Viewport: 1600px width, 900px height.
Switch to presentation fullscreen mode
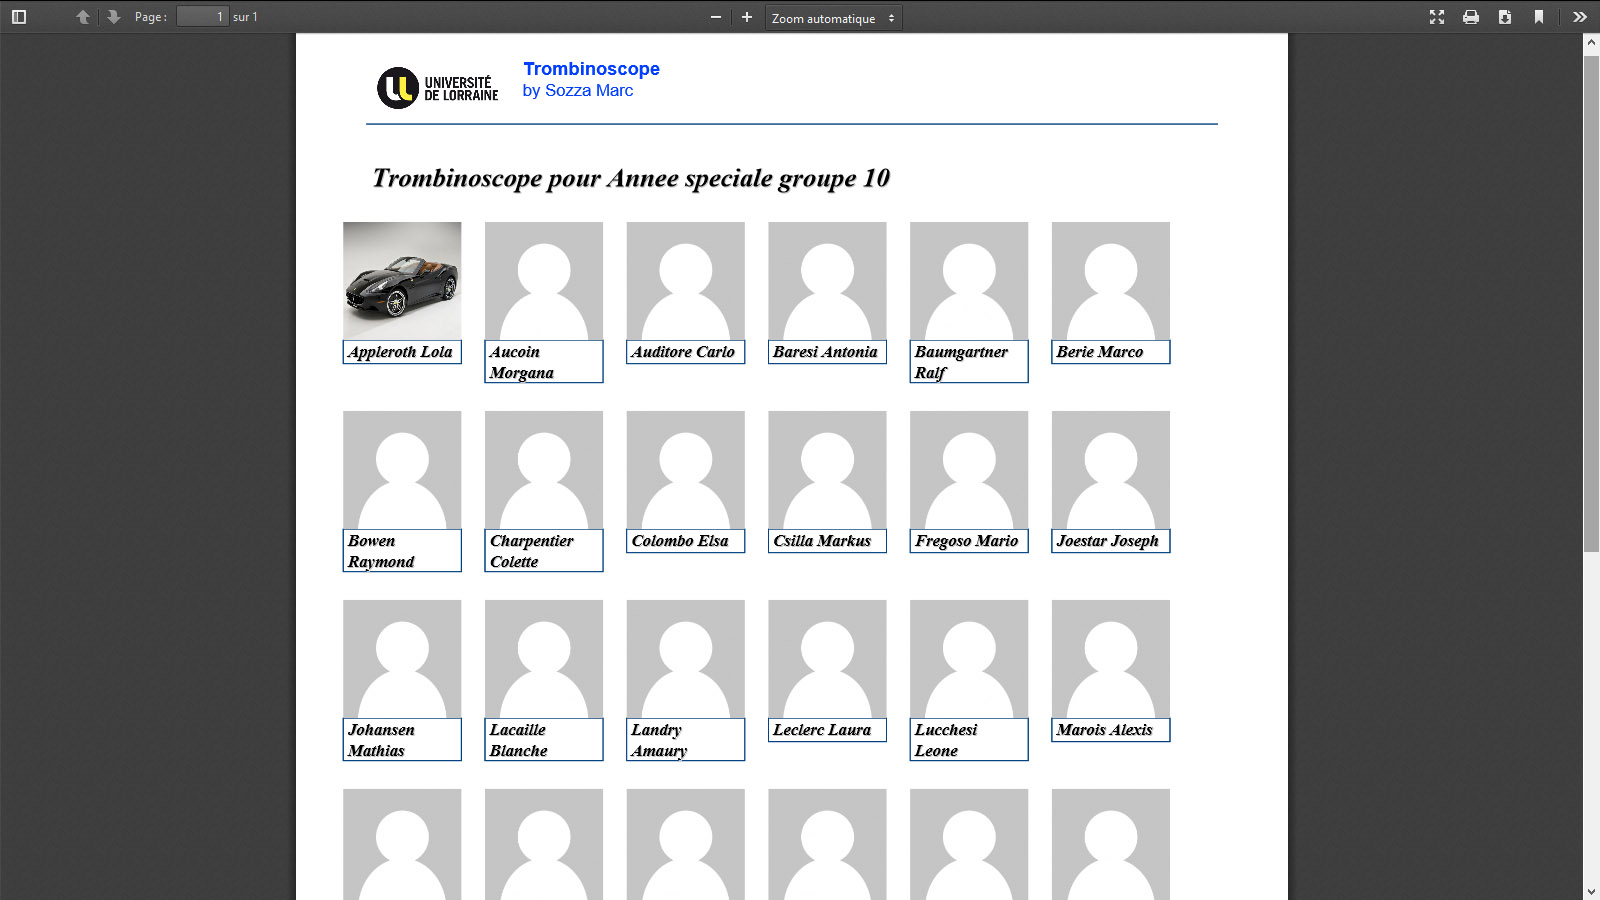[x=1437, y=17]
